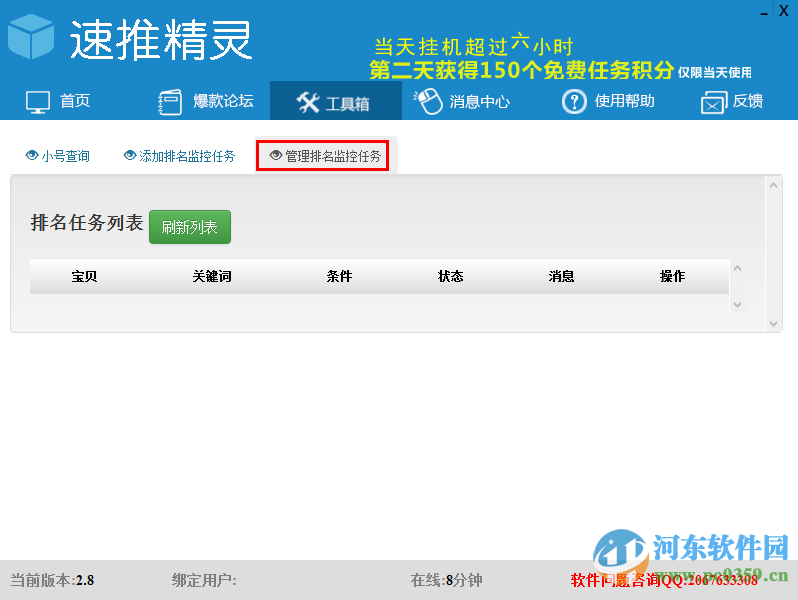Viewport: 798px width, 600px height.
Task: Click the blue cube app logo
Action: coord(31,36)
